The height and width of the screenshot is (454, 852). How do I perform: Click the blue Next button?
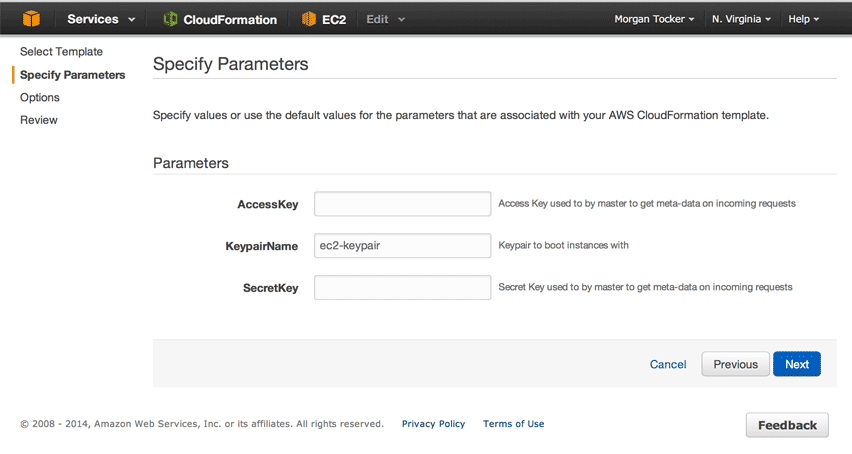(x=797, y=364)
